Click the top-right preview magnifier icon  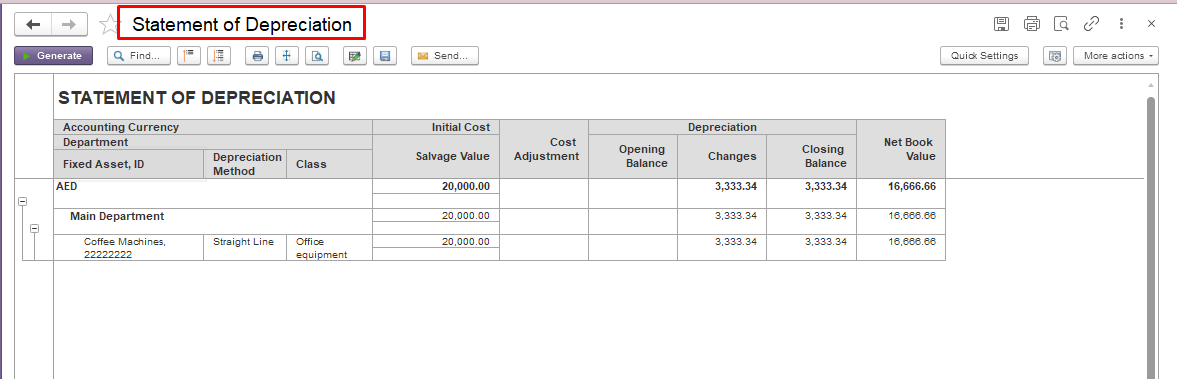coord(1061,24)
